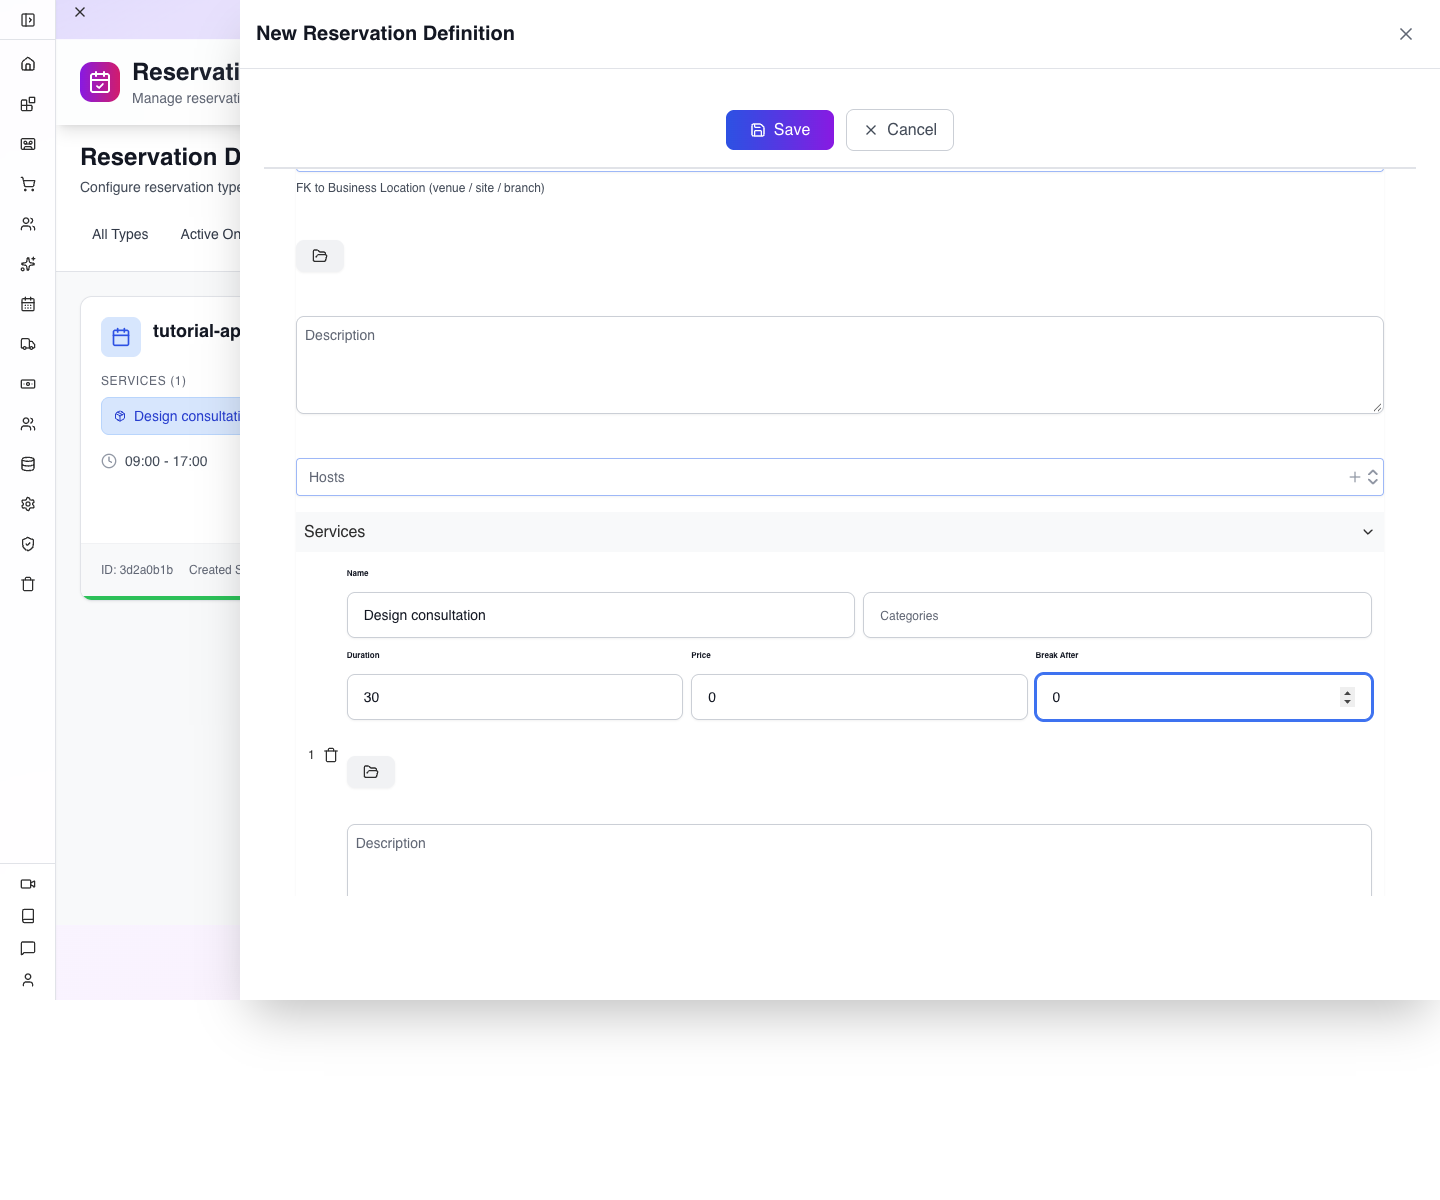Open the database icon in sidebar
Screen dimensions: 1440x1200
tap(28, 464)
